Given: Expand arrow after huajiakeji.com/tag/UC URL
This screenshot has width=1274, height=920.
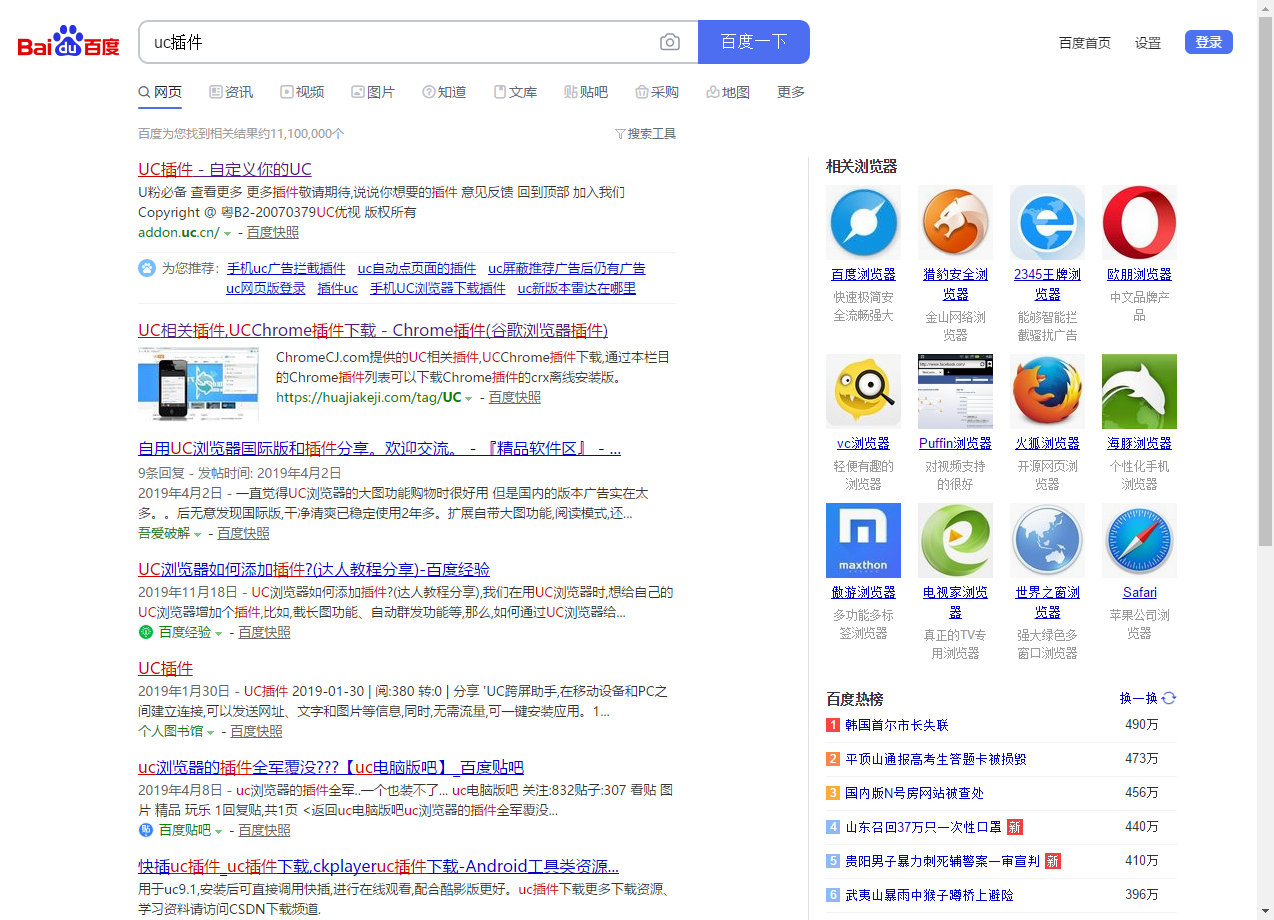Looking at the screenshot, I should pyautogui.click(x=469, y=398).
